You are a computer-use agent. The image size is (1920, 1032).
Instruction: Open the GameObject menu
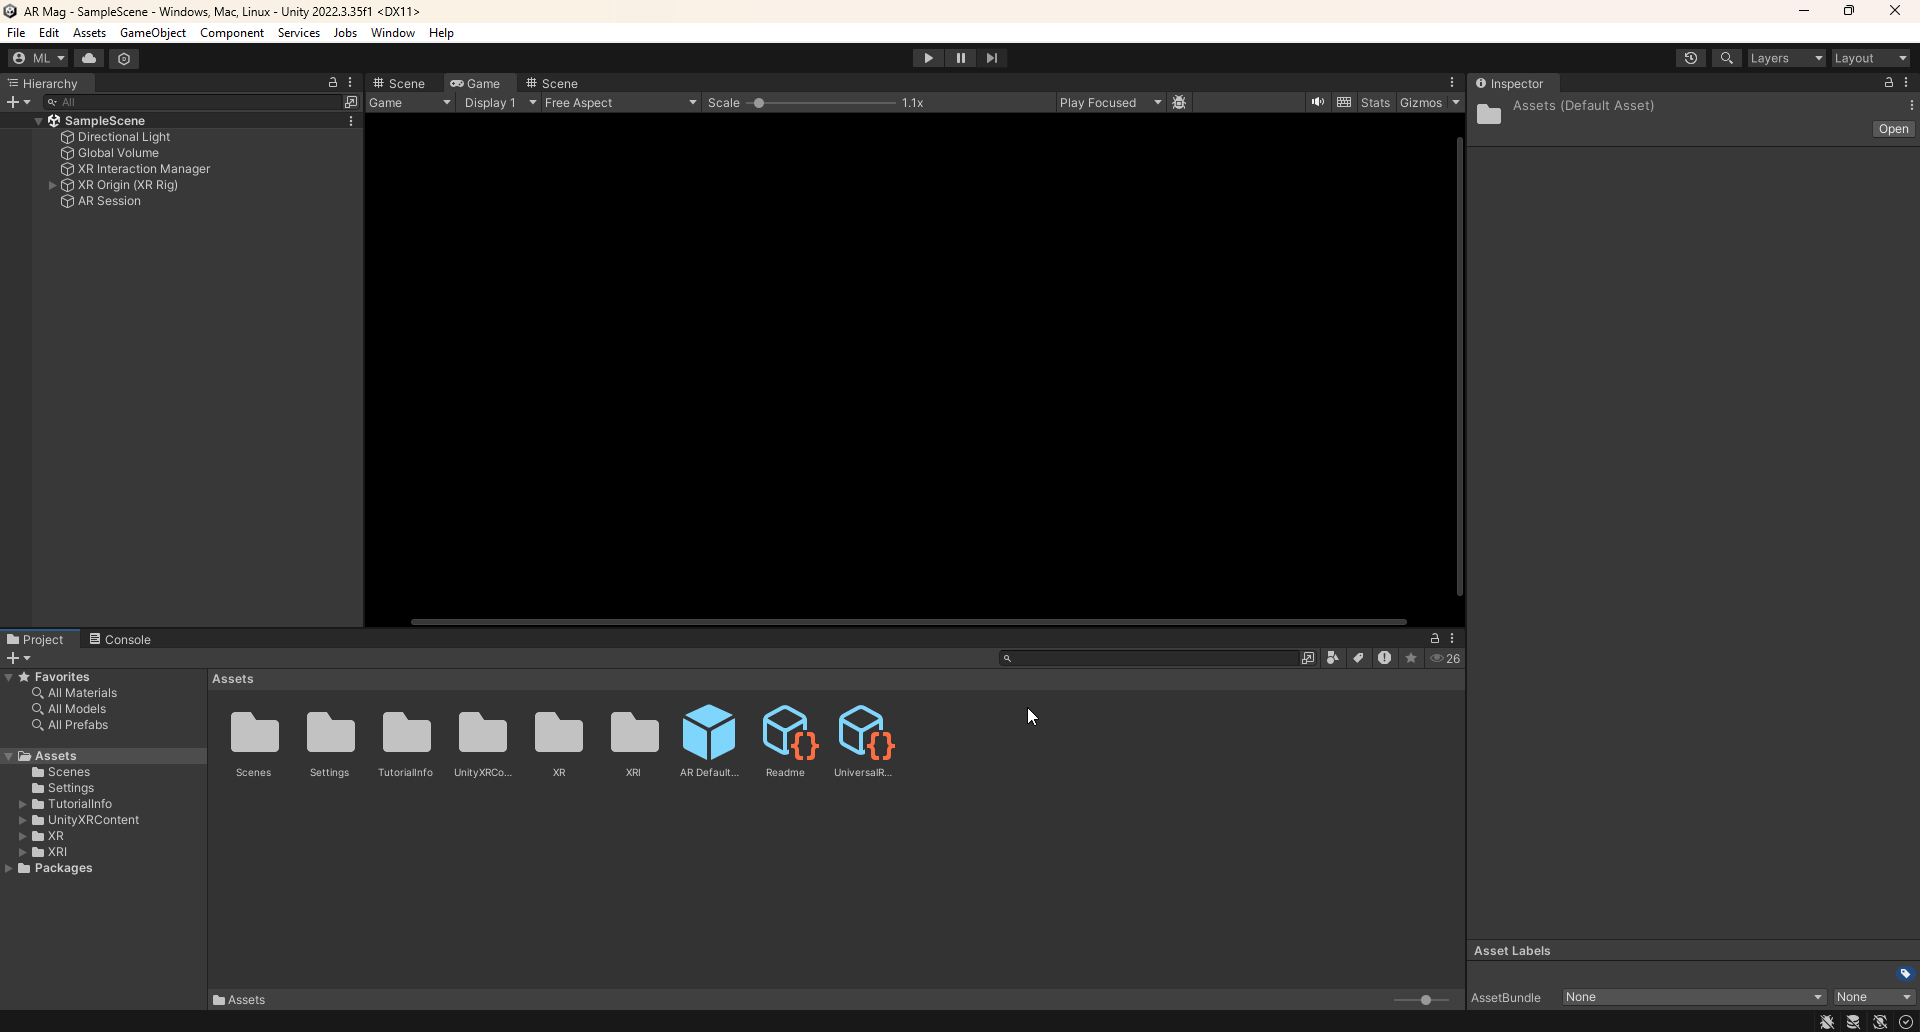coord(152,32)
